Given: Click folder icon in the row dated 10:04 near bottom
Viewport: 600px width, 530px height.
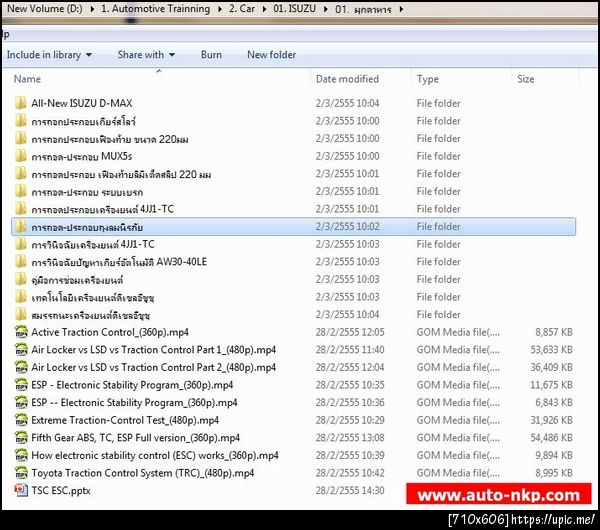Looking at the screenshot, I should tap(21, 314).
